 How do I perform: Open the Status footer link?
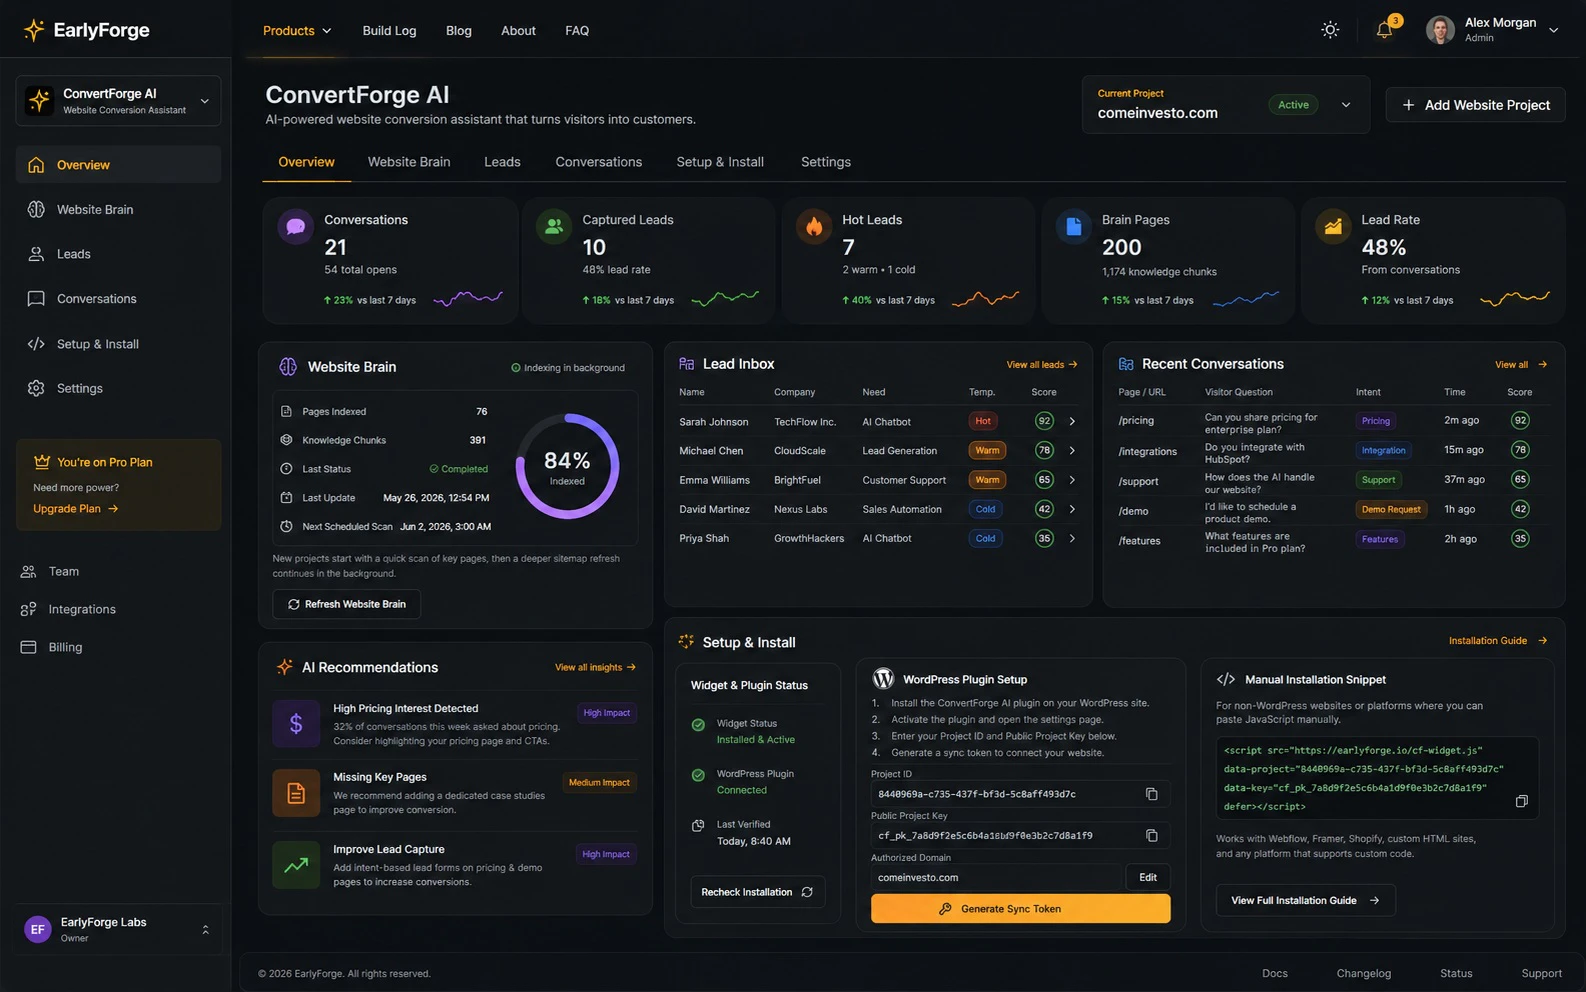(1456, 974)
